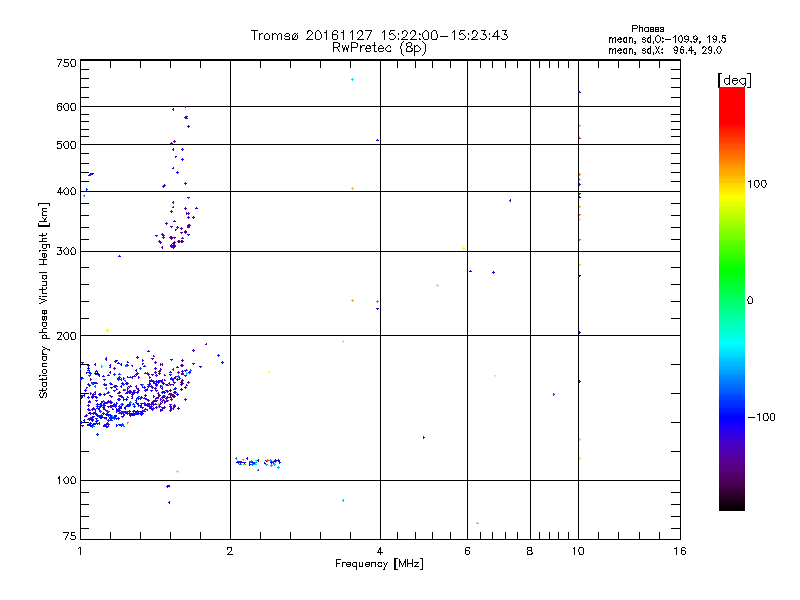Click the color bar tick label '-100'

click(761, 417)
